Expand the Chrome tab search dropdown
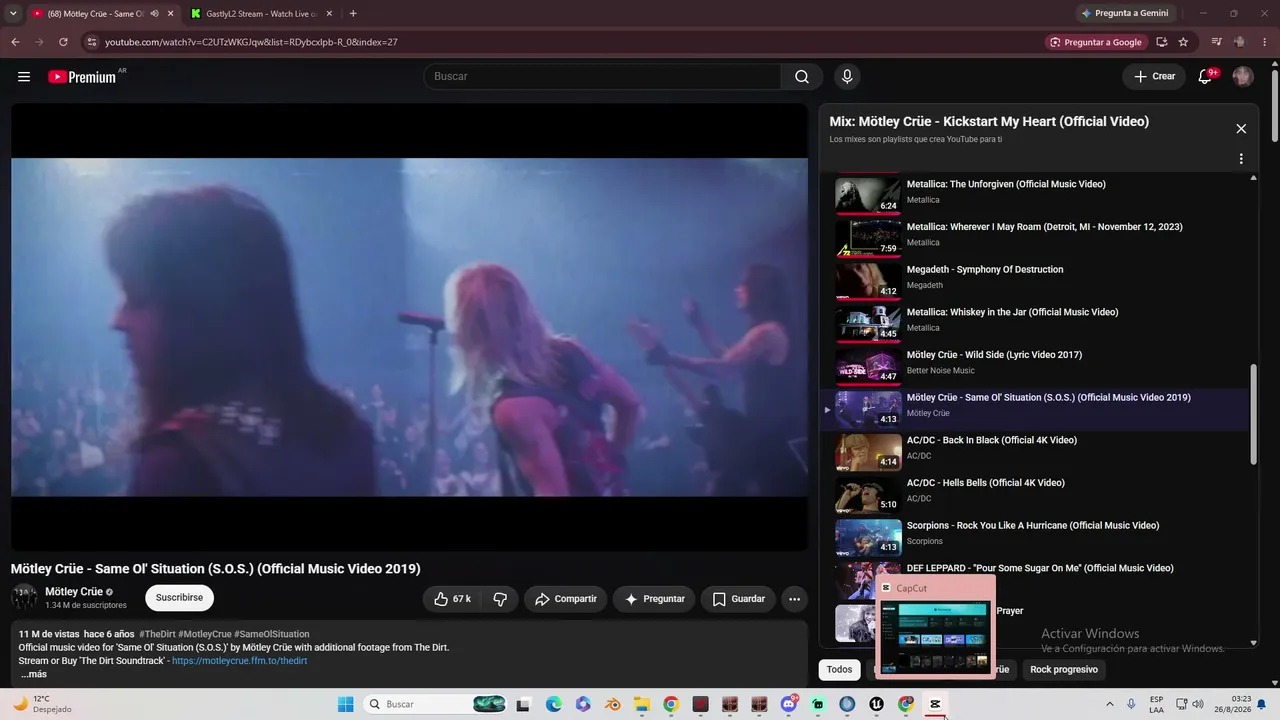This screenshot has height=720, width=1280. 13,14
